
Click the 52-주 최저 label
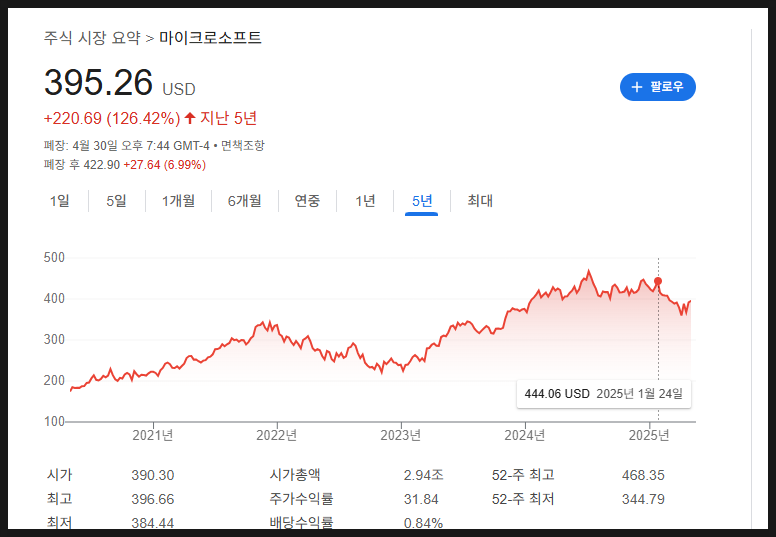pos(523,499)
